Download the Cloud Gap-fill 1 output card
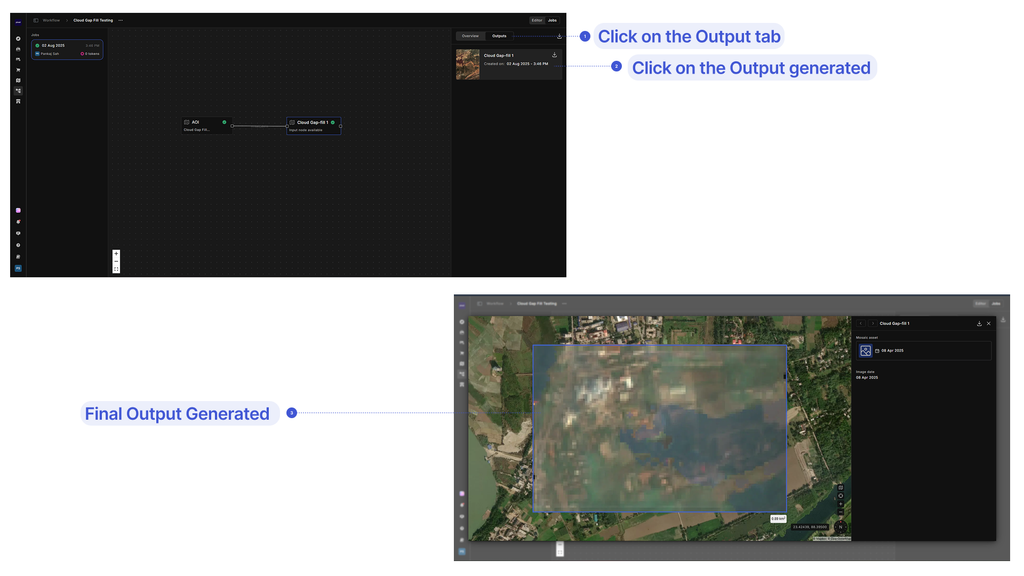1024x576 pixels. [554, 55]
